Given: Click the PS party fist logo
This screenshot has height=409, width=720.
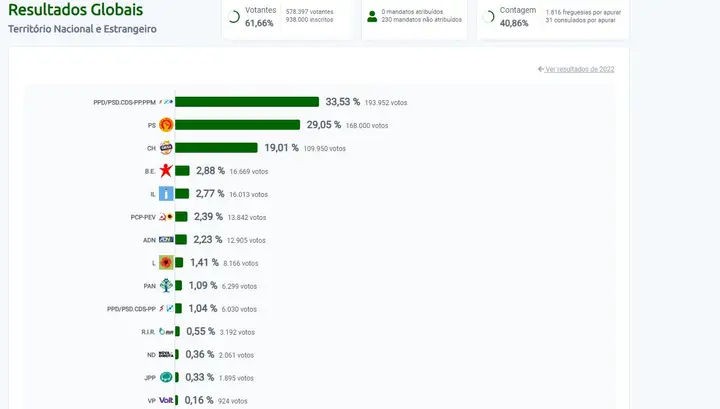Looking at the screenshot, I should coord(167,125).
